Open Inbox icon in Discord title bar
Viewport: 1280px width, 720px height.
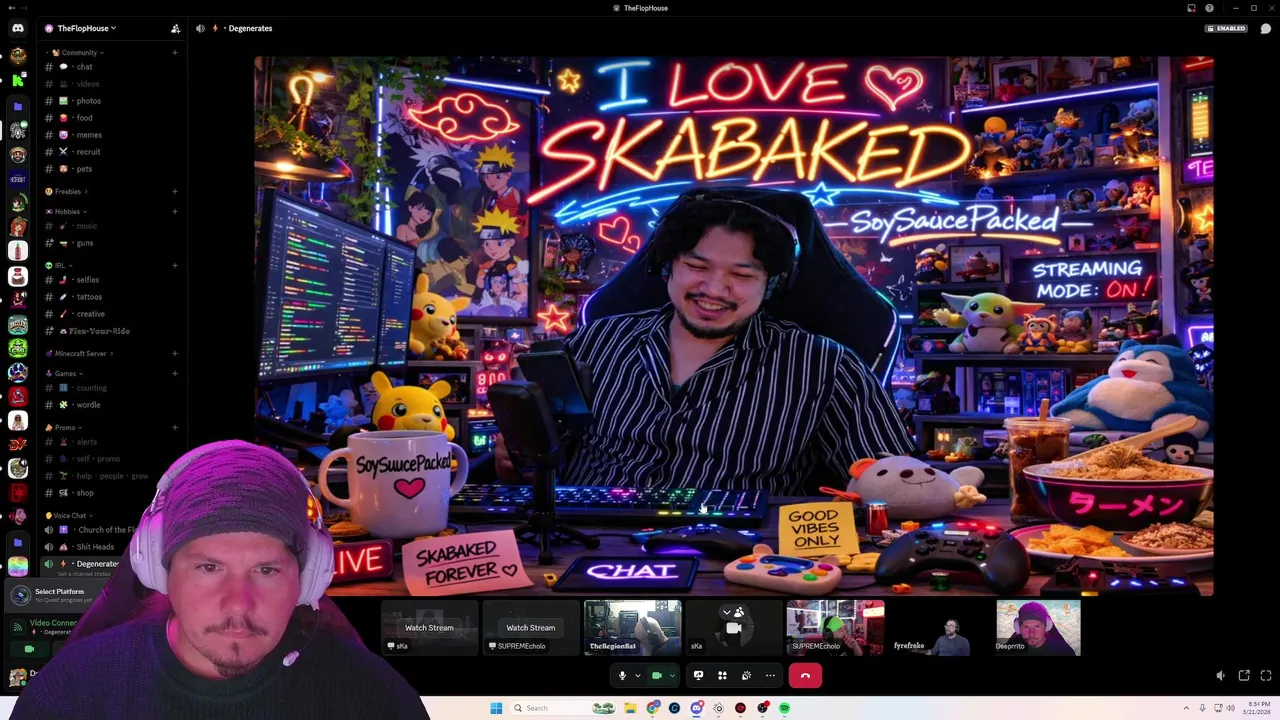point(1191,8)
